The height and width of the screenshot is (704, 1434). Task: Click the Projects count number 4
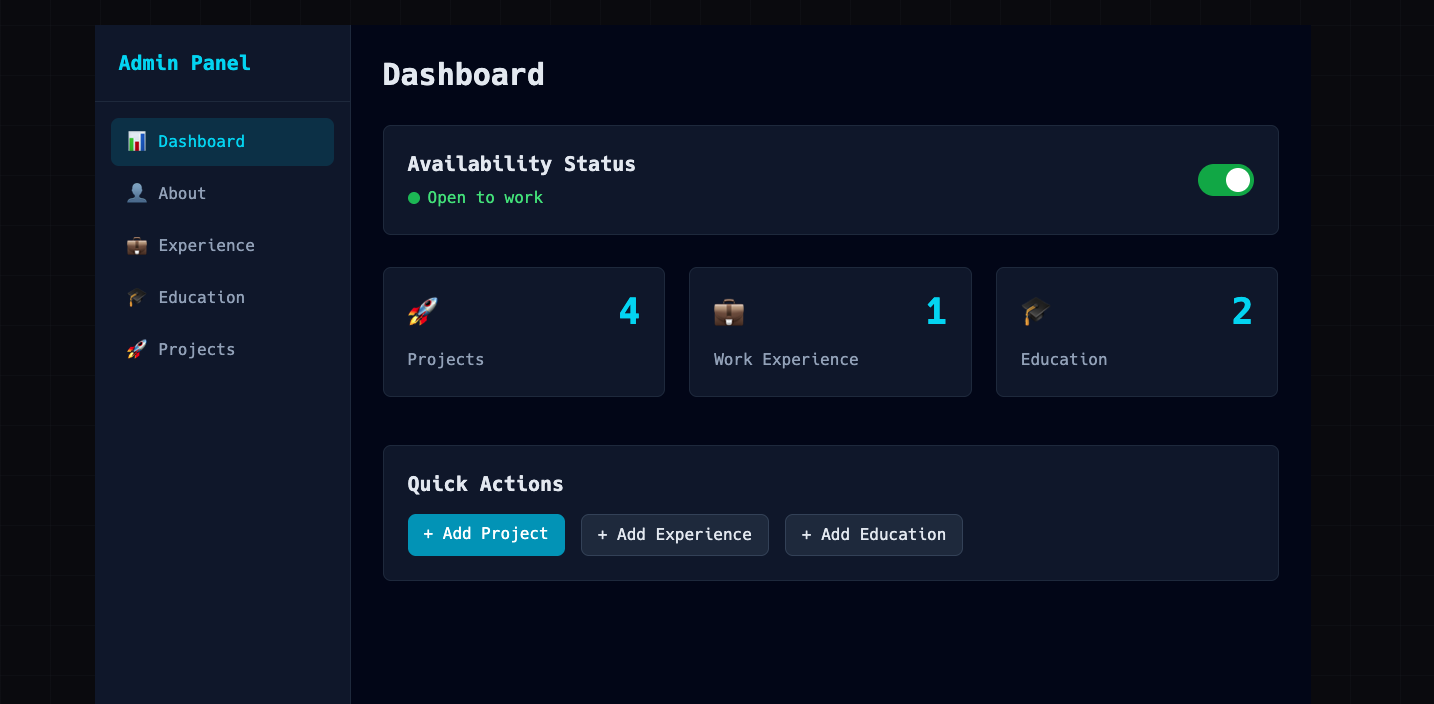pos(629,312)
